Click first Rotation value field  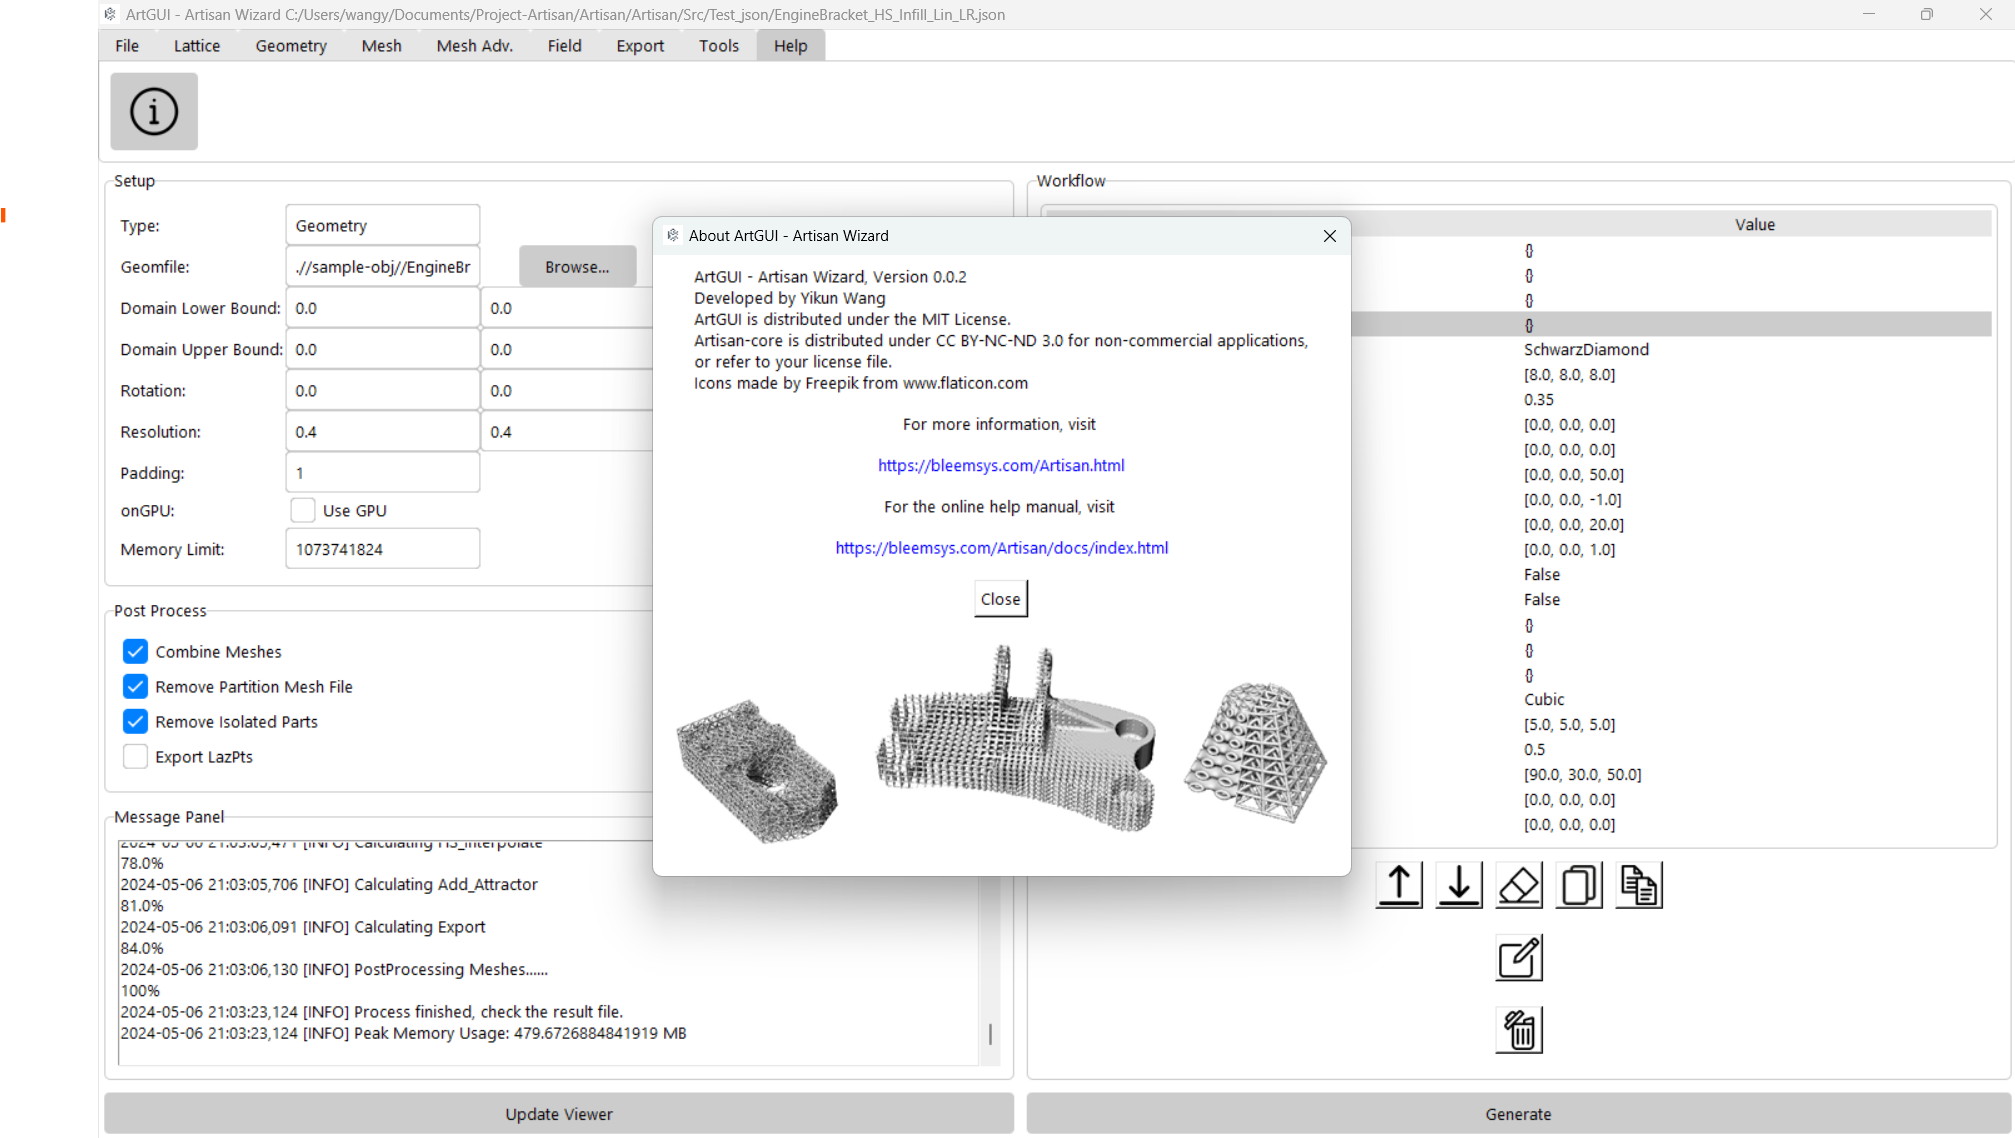click(382, 390)
